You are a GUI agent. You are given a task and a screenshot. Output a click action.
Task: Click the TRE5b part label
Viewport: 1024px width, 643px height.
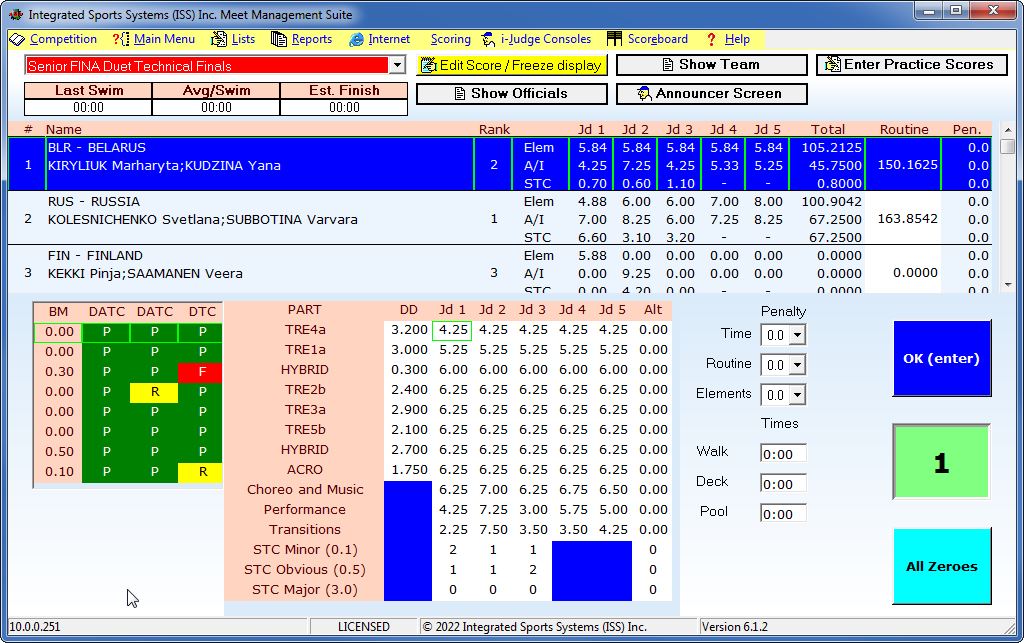point(305,430)
